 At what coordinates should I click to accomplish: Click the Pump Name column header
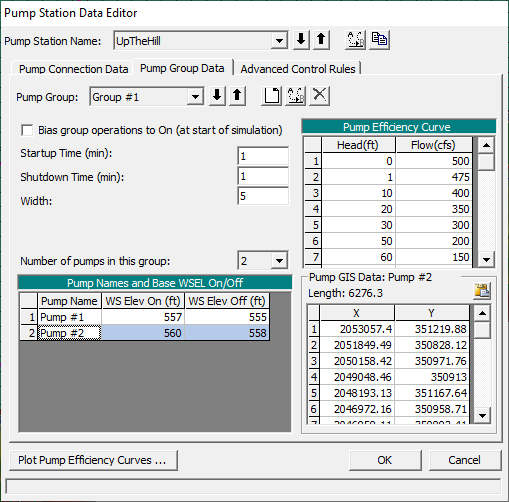(x=70, y=301)
